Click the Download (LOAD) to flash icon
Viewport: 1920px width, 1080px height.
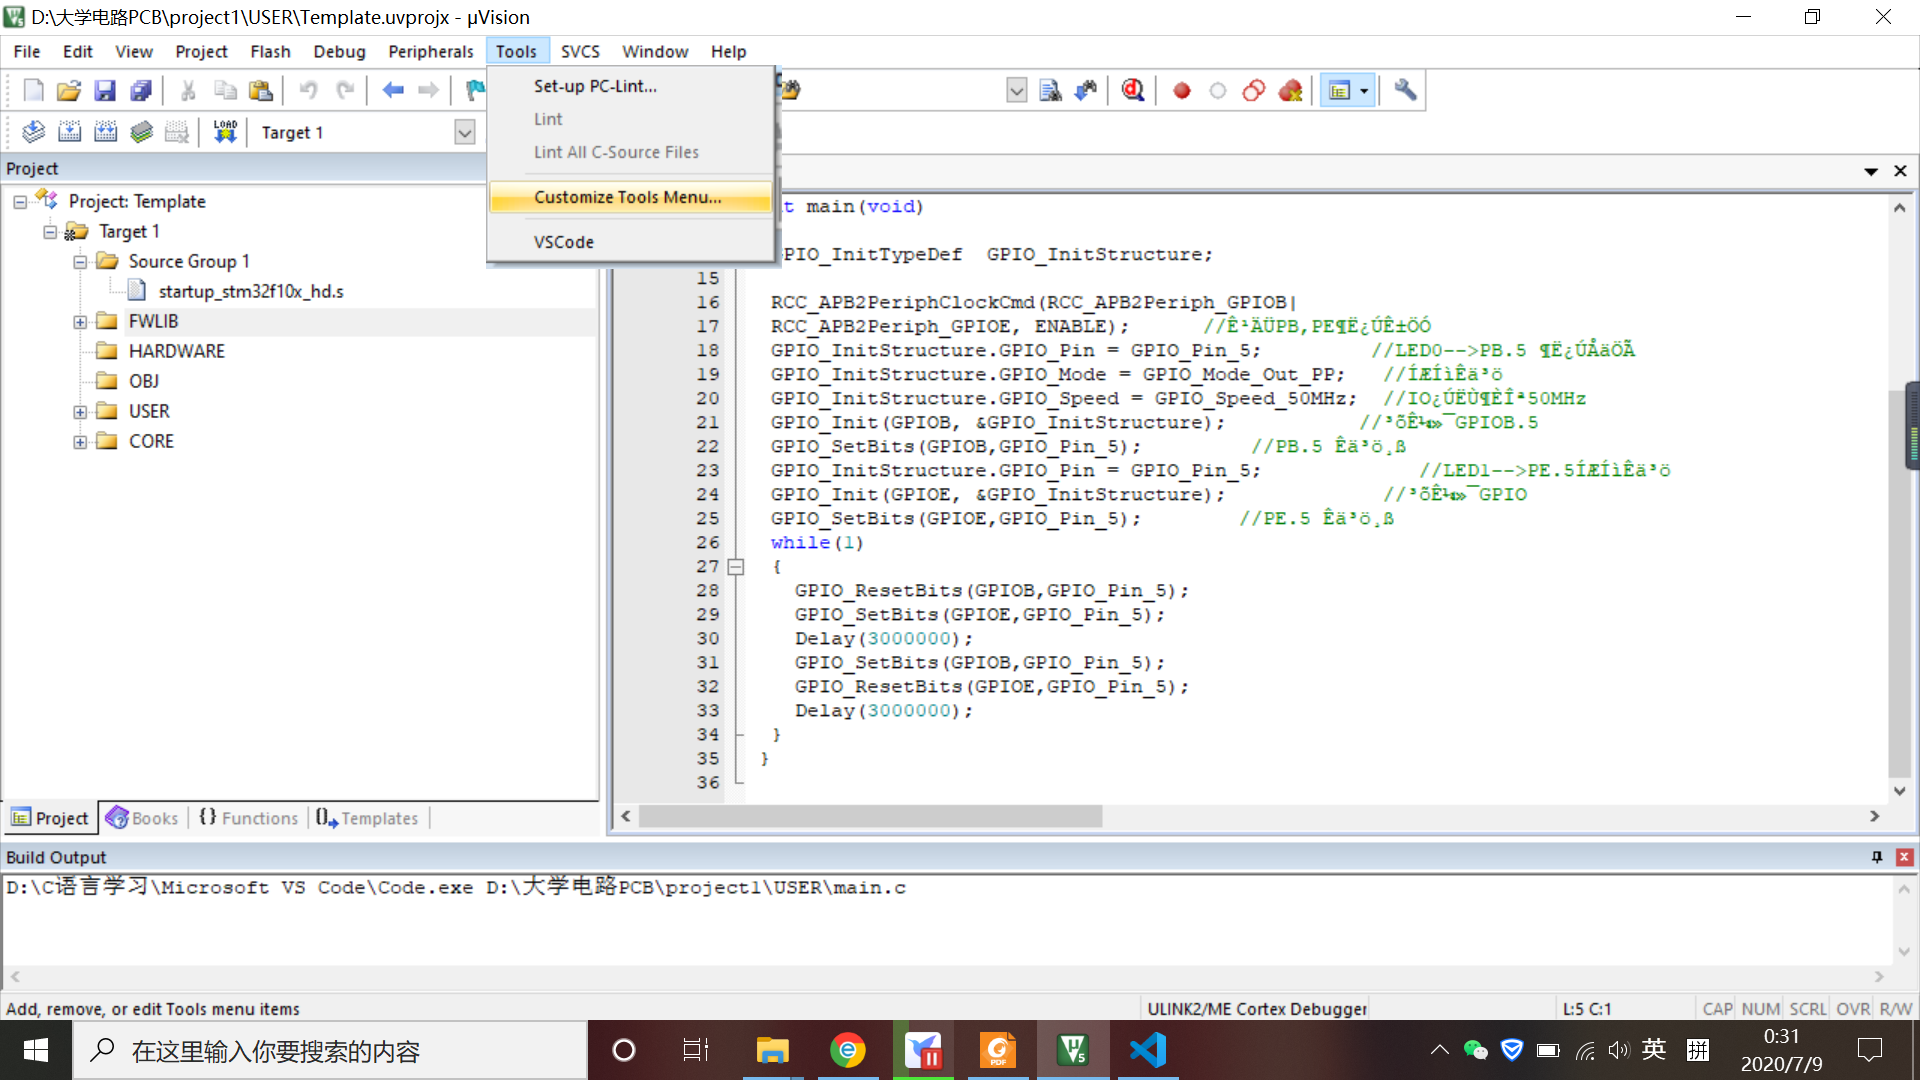(x=225, y=132)
